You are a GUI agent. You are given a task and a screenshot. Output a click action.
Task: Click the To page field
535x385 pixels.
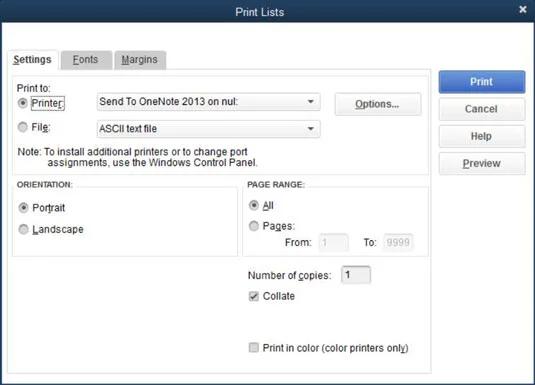[398, 243]
